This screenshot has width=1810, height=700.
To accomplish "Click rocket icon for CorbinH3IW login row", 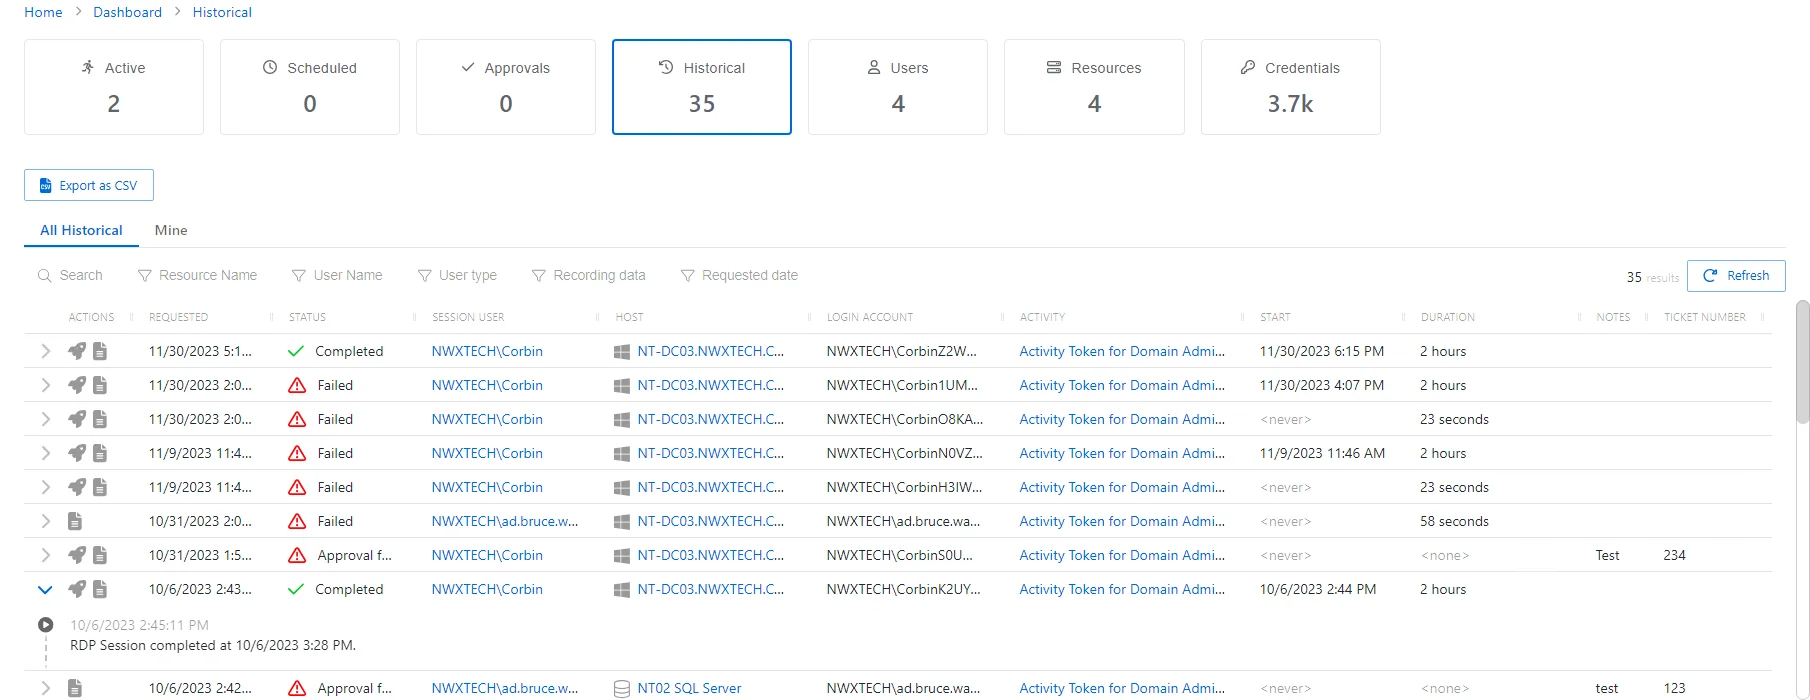I will click(x=77, y=487).
